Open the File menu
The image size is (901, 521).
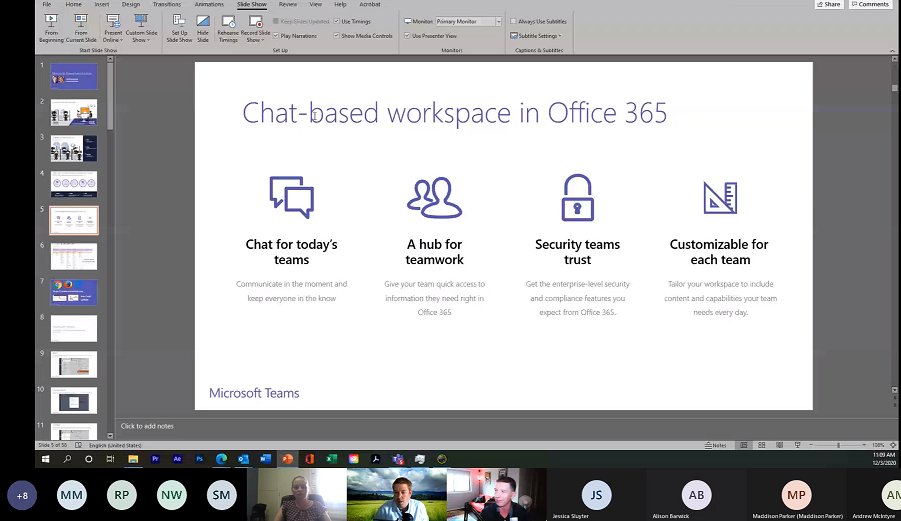tap(47, 4)
